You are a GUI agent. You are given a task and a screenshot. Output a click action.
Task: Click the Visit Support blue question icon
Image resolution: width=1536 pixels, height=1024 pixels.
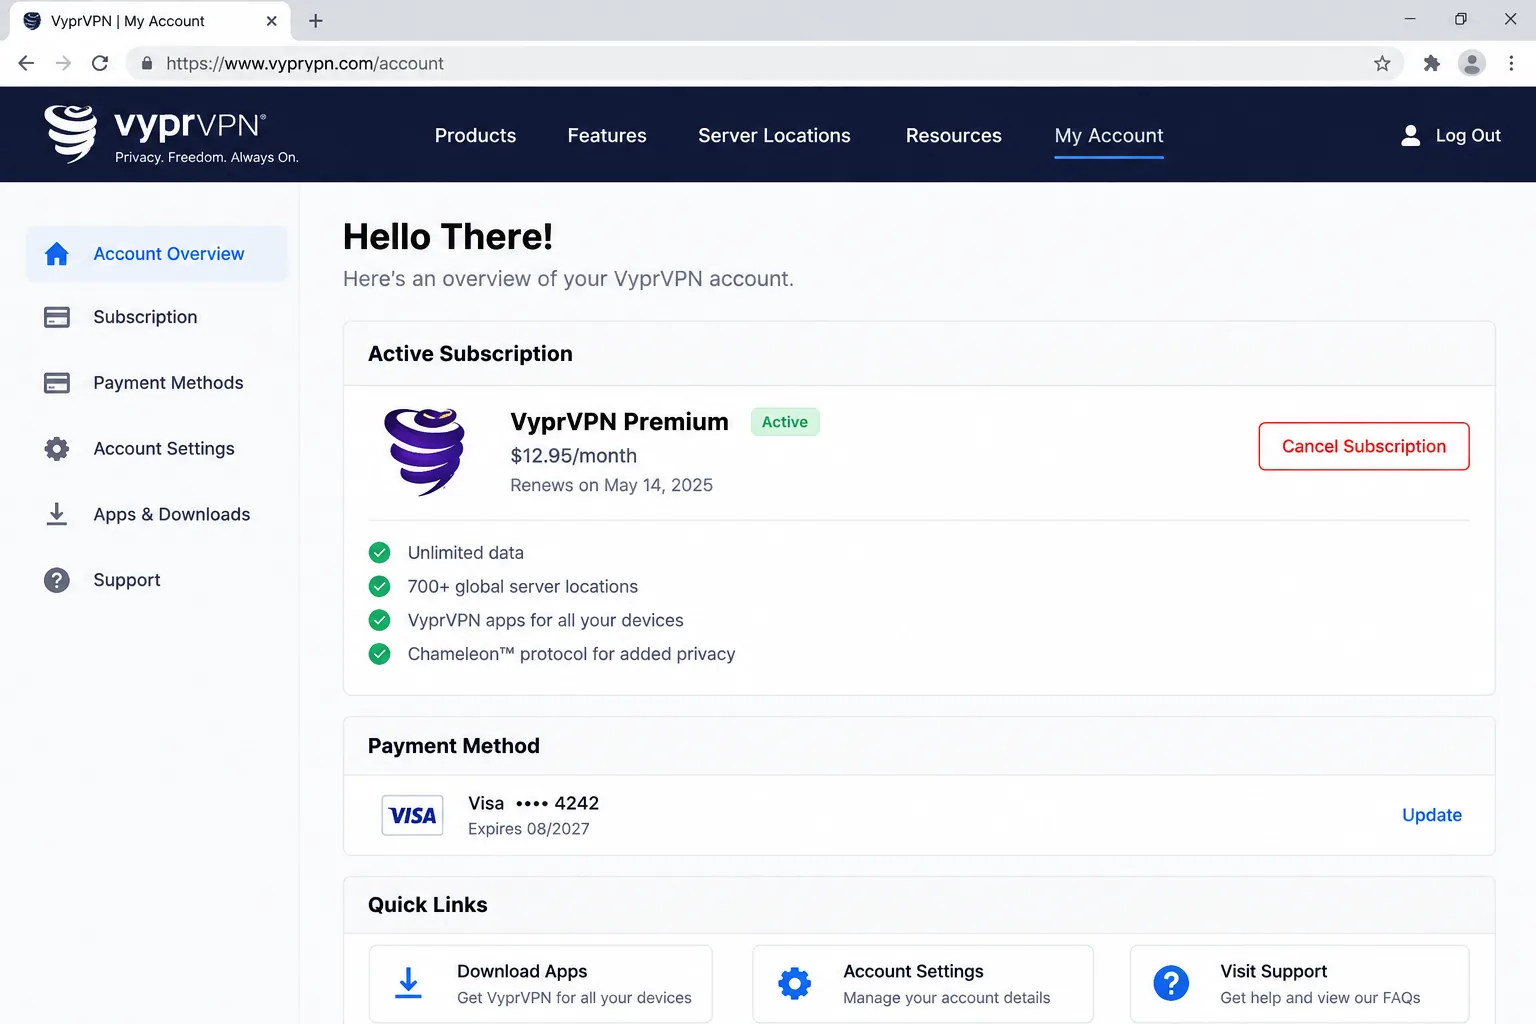[1171, 983]
